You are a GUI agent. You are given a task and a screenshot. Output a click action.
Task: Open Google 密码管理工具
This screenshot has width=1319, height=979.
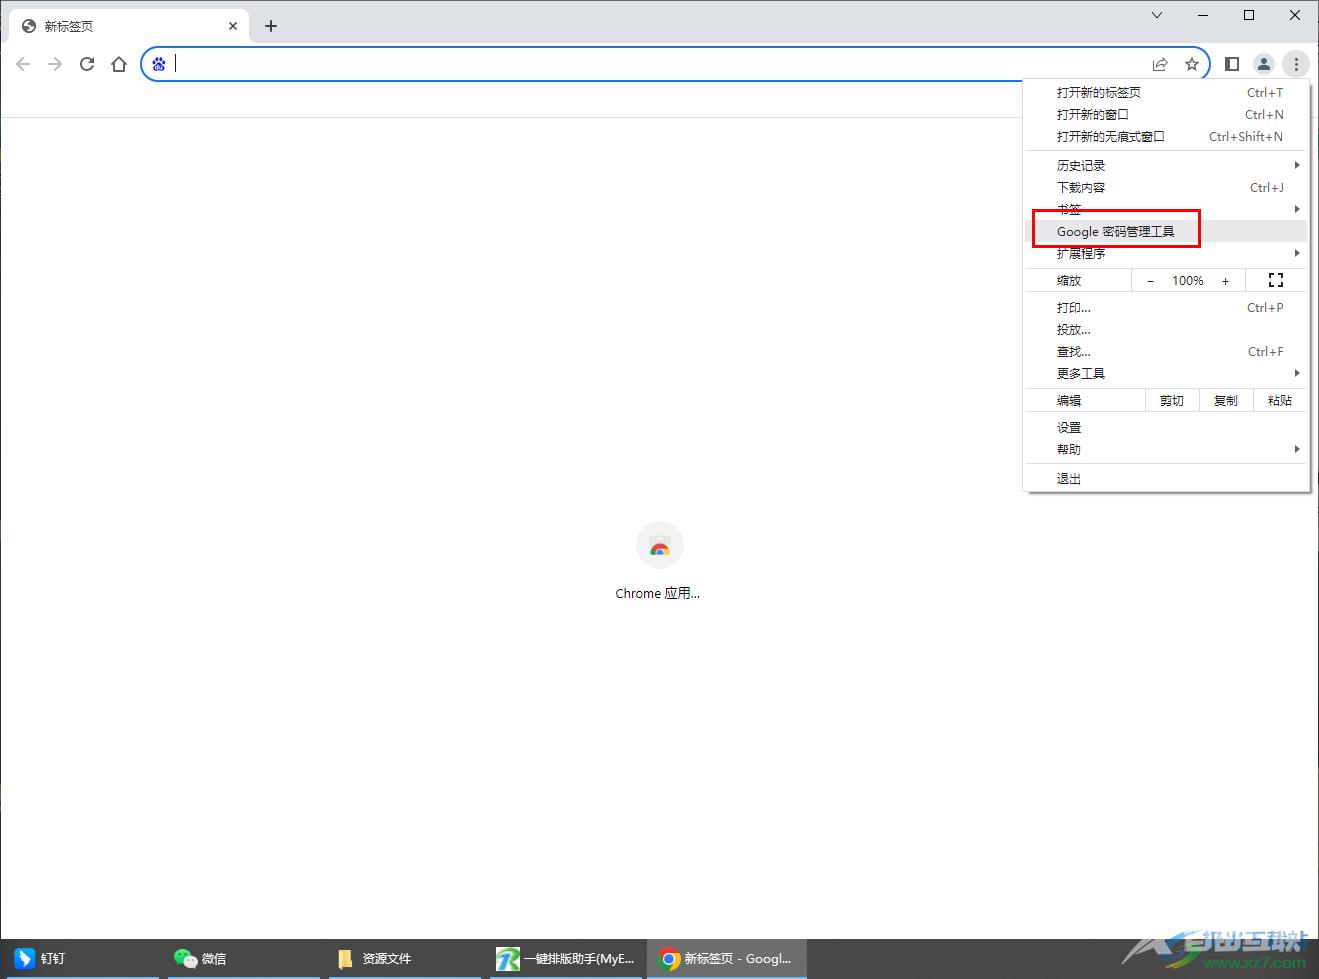click(1167, 231)
